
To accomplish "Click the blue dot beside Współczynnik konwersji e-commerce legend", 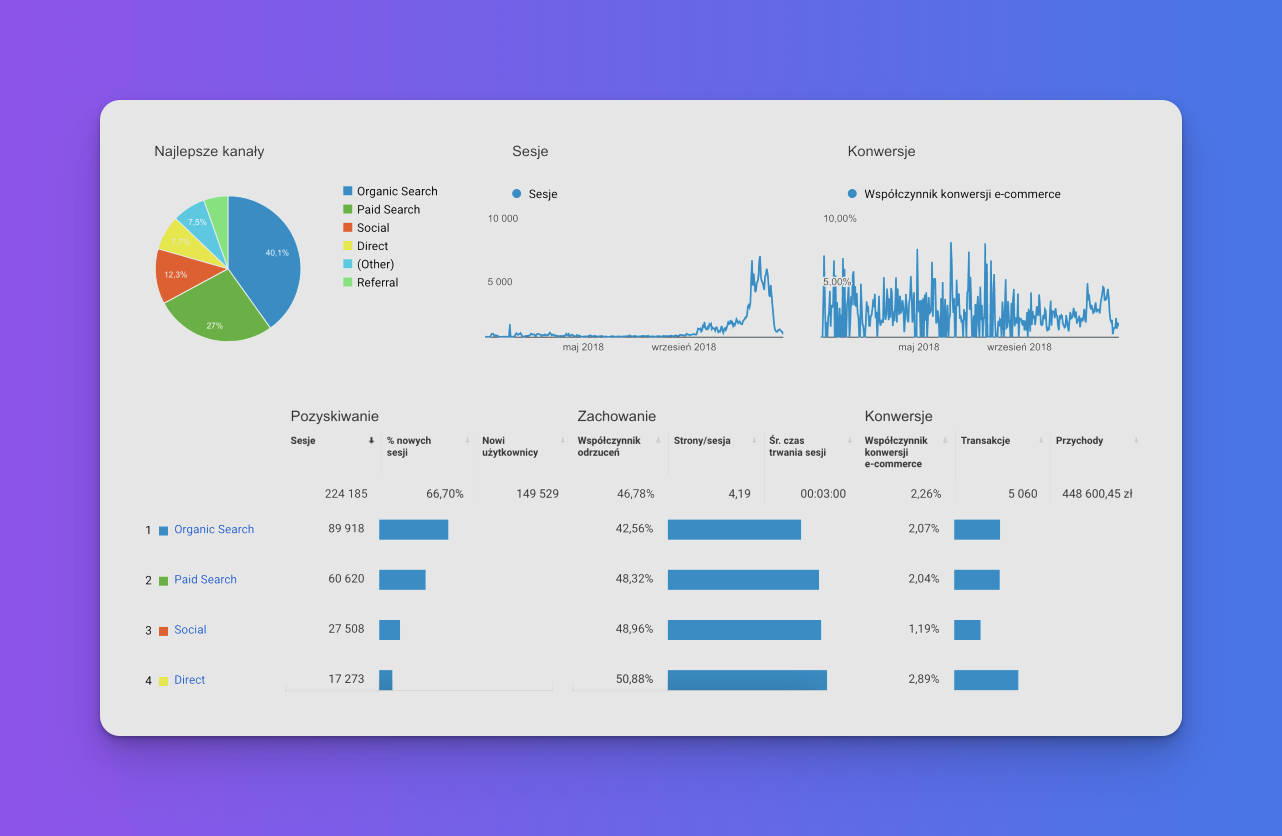I will 852,194.
